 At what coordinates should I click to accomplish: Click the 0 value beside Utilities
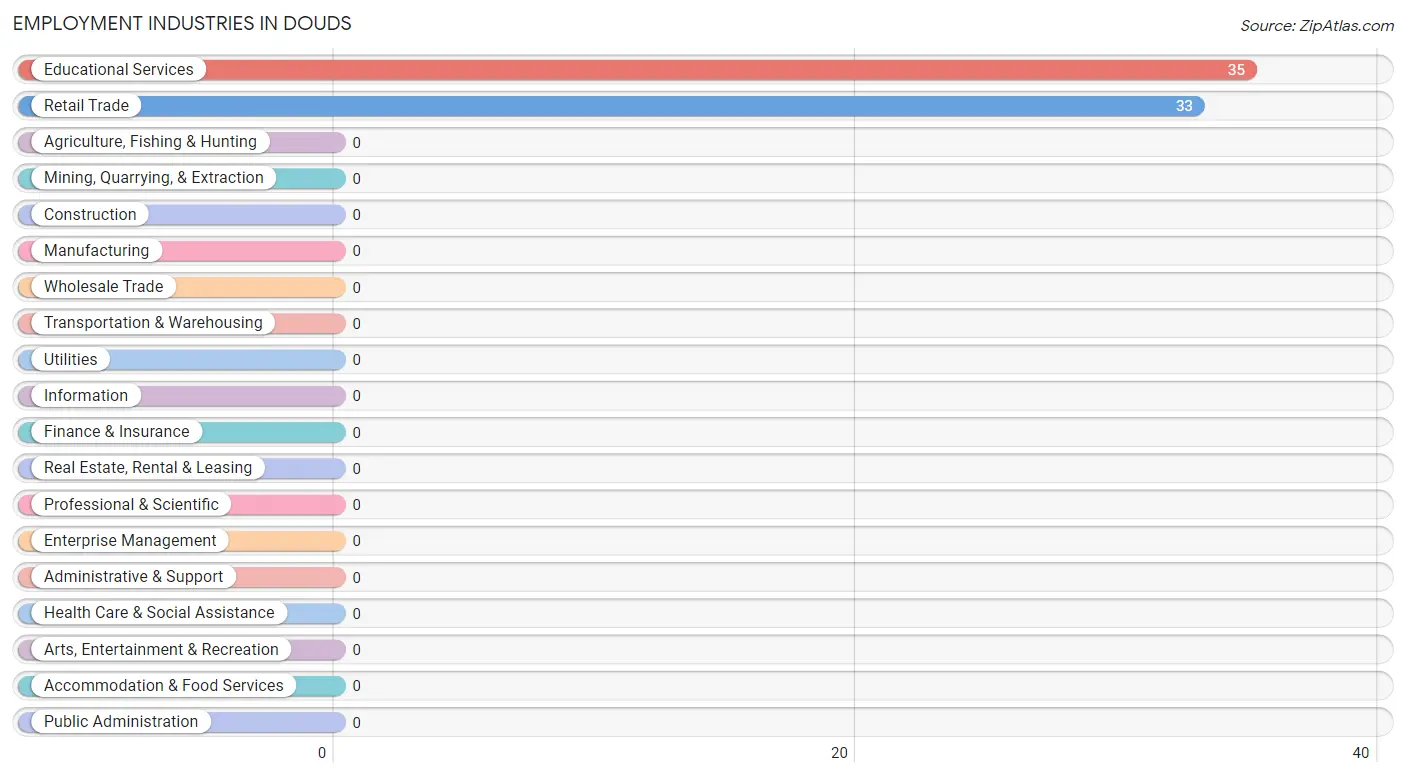pos(356,360)
